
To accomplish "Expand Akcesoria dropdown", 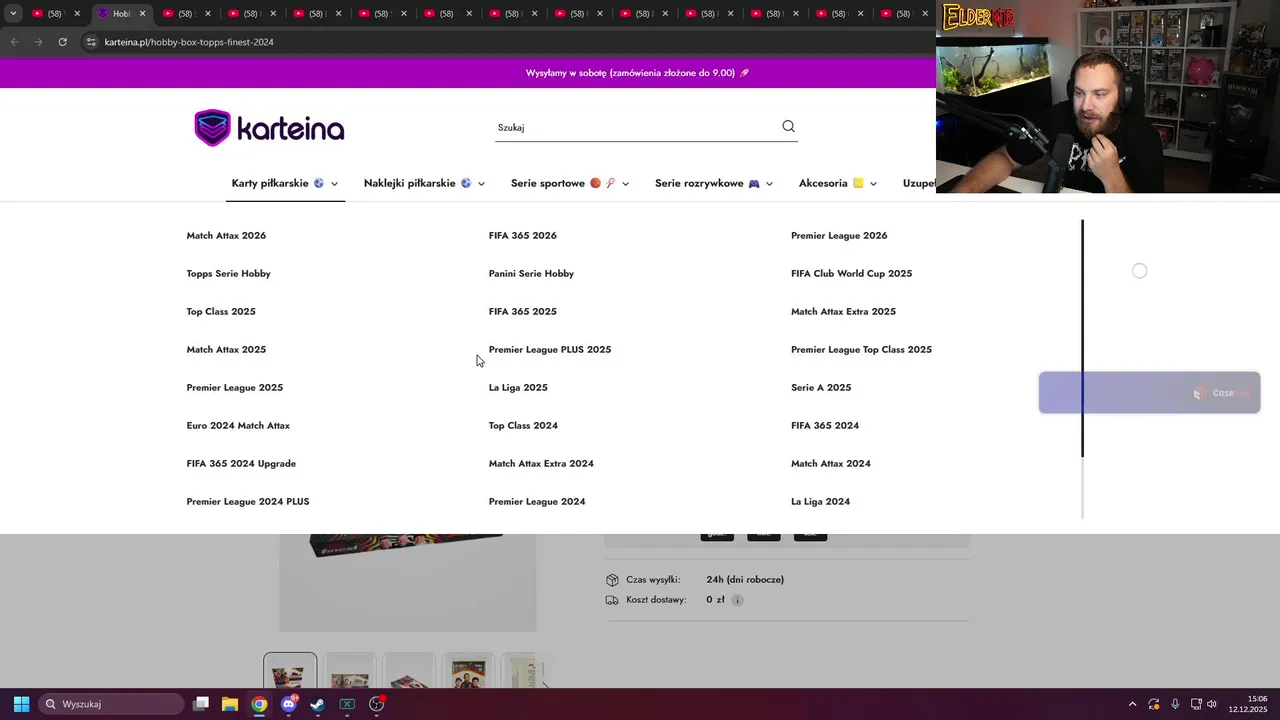I will coord(873,184).
